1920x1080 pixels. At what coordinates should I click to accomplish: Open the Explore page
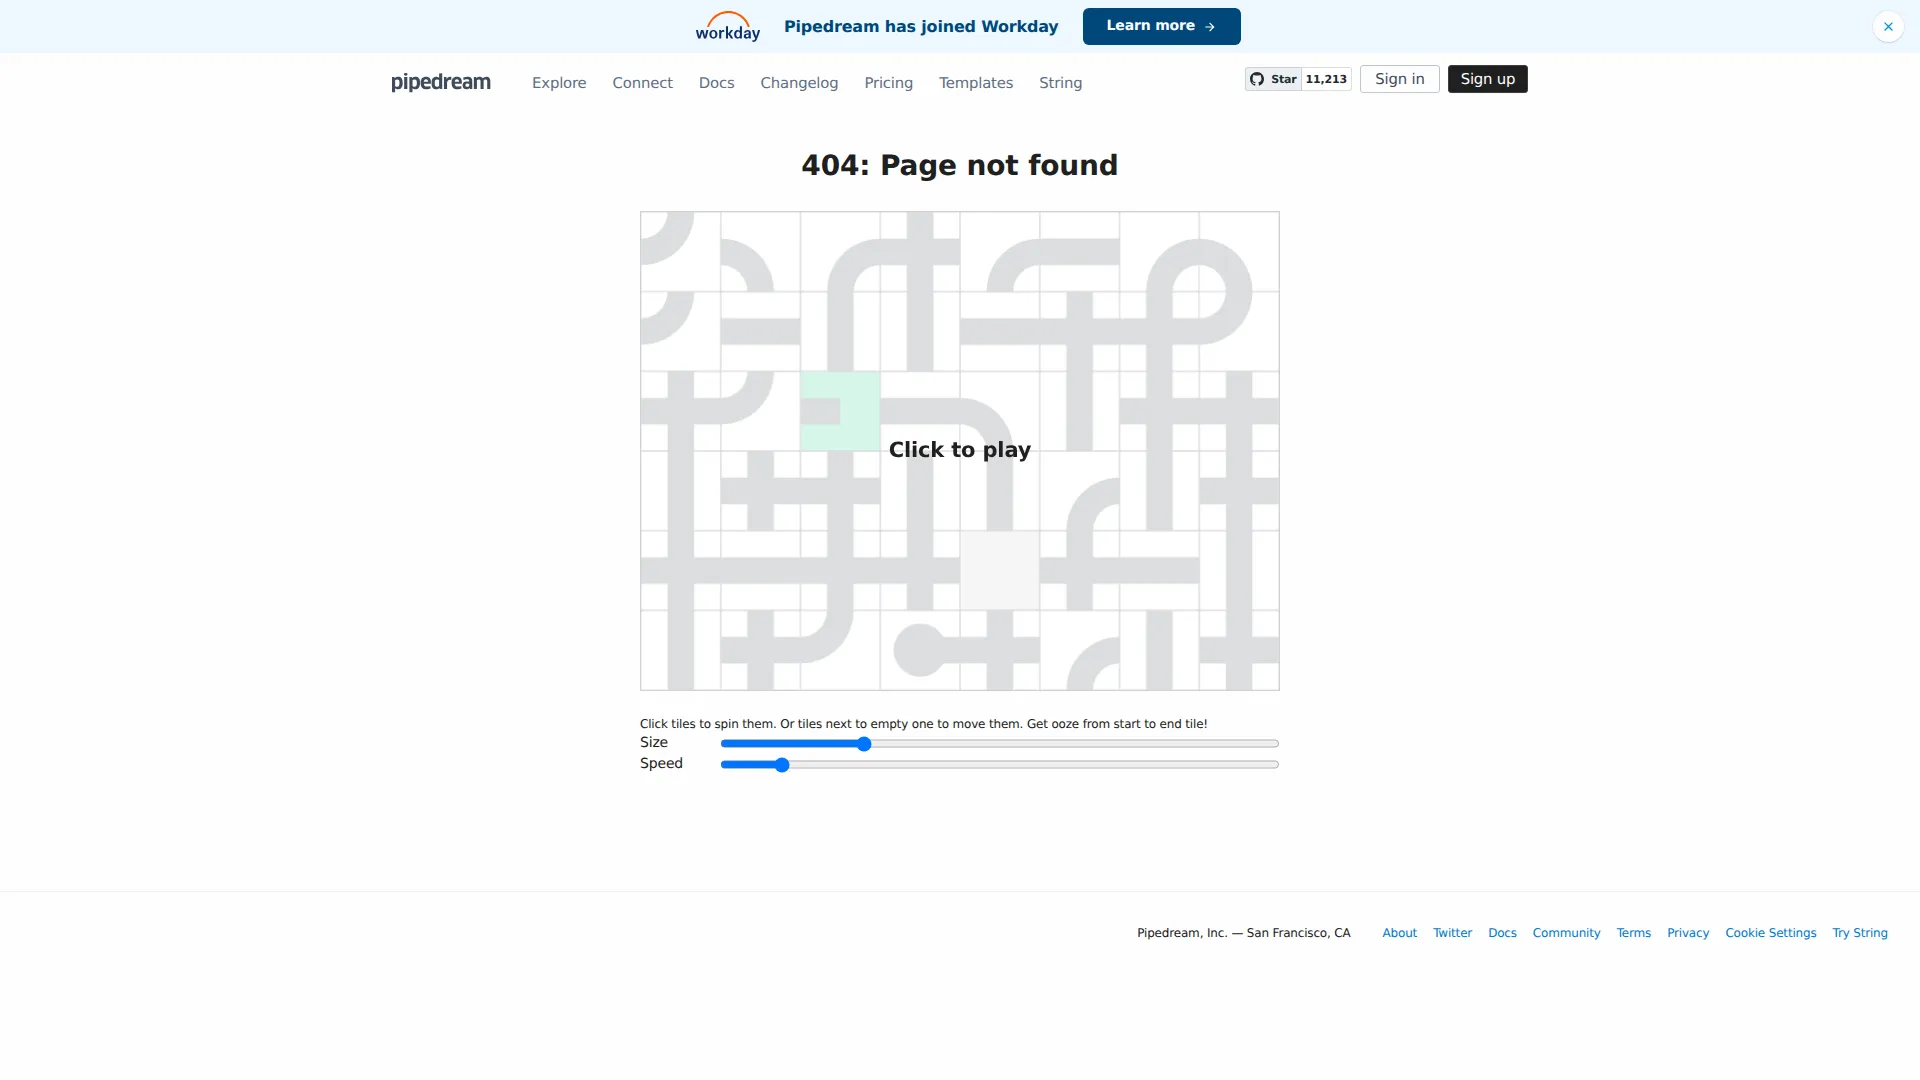[558, 82]
